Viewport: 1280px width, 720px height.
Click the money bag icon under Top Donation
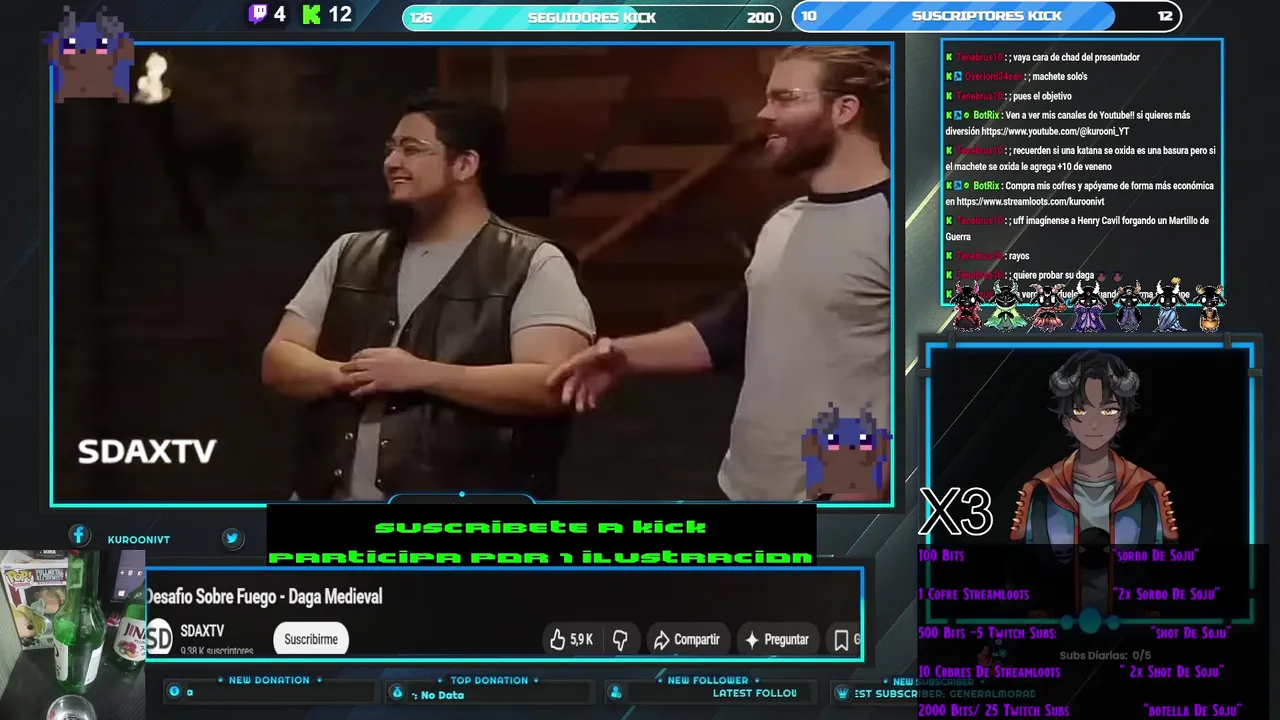[397, 693]
